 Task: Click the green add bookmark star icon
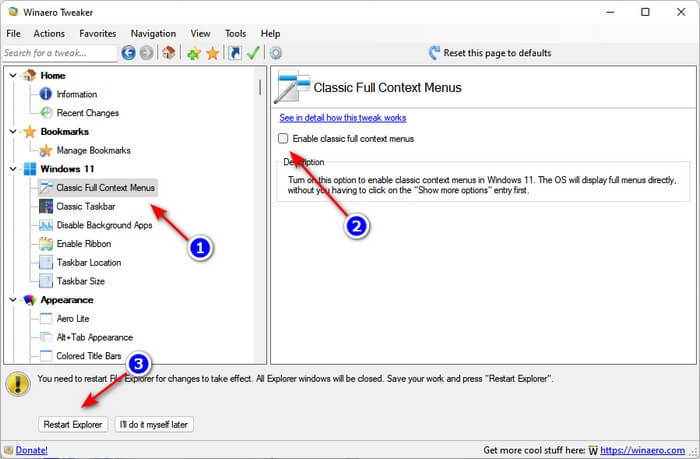[194, 53]
